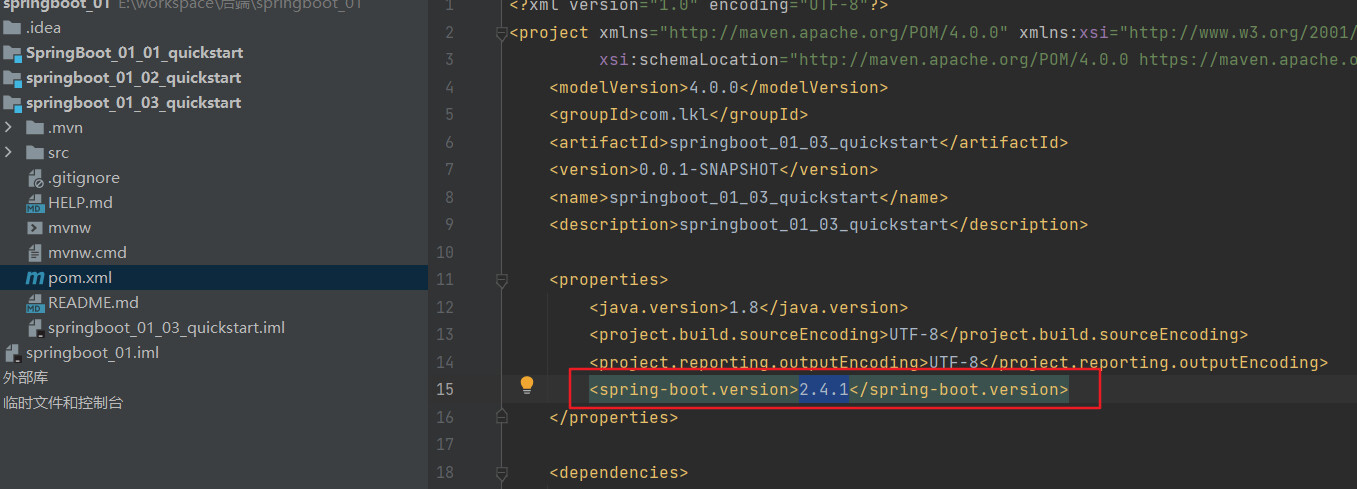
Task: Click the HELP.md markdown icon
Action: tap(35, 203)
